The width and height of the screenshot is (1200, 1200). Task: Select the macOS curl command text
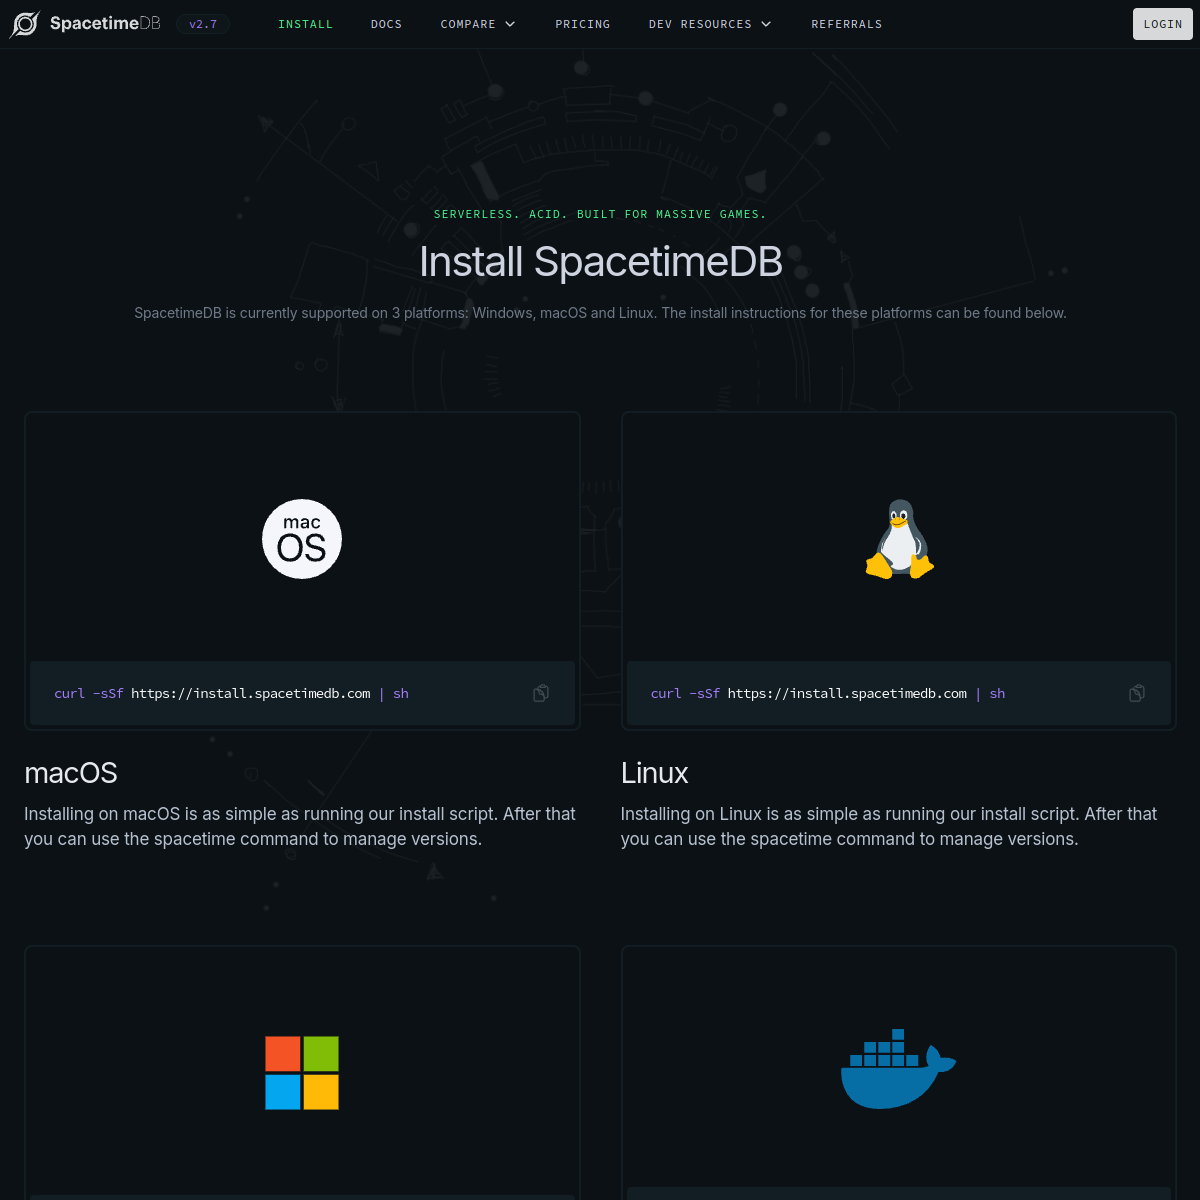(231, 693)
